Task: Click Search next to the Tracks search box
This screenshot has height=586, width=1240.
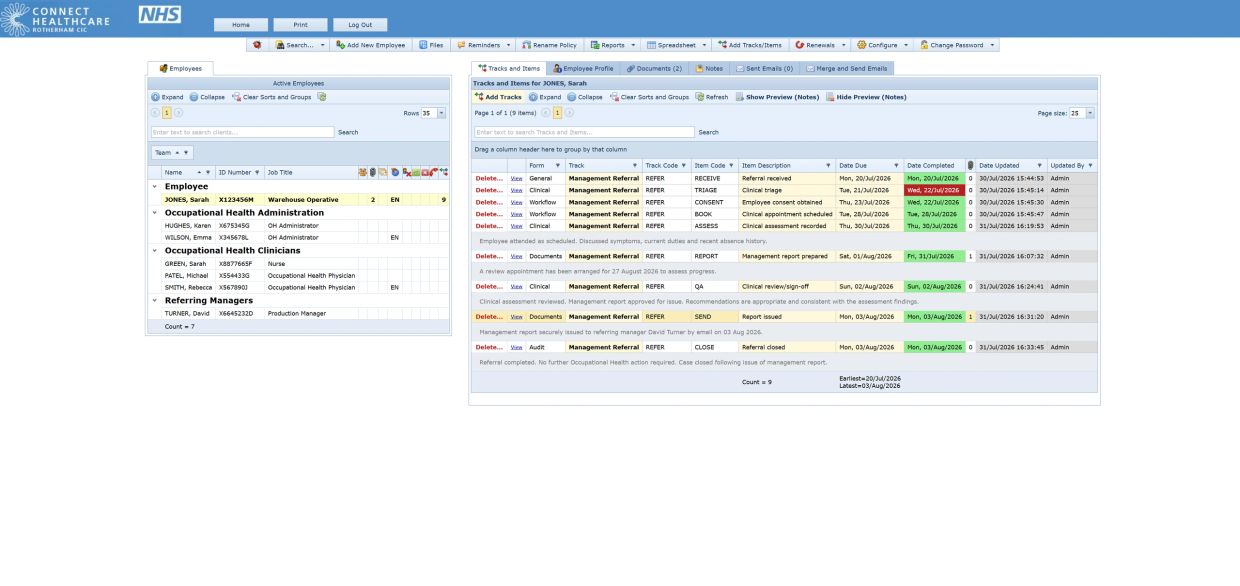Action: (x=708, y=132)
